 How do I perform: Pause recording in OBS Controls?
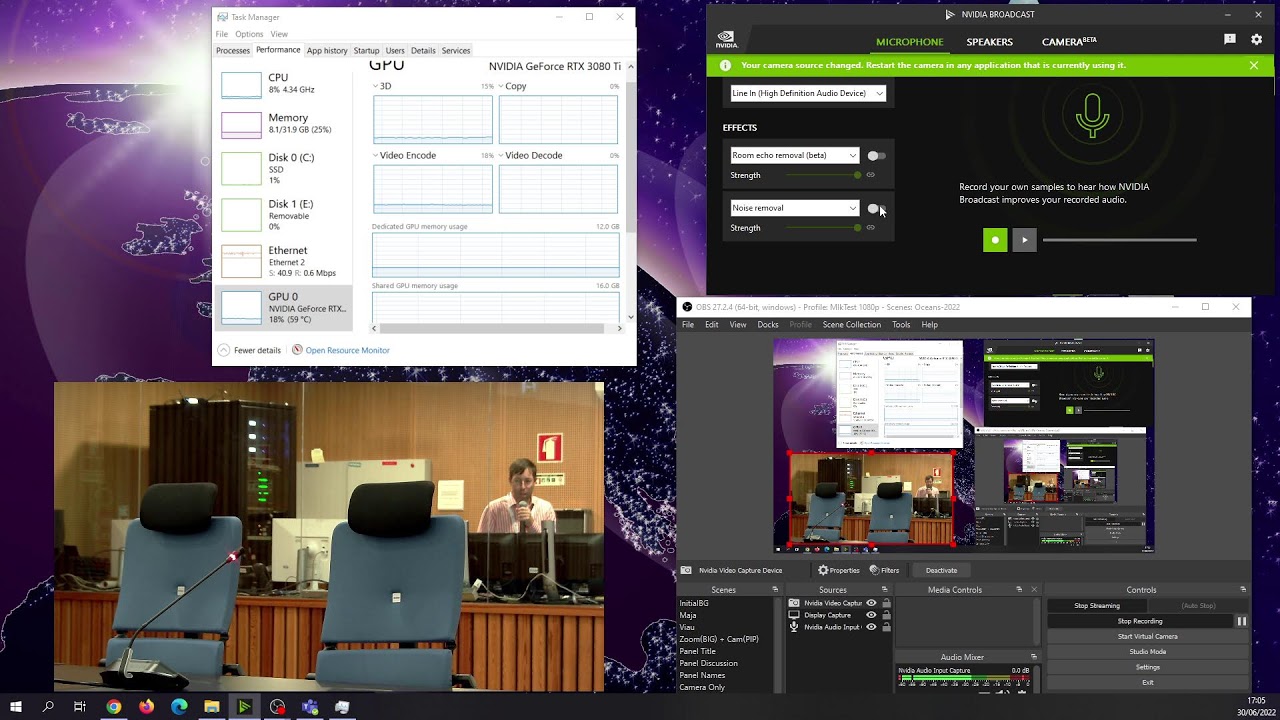[1241, 621]
